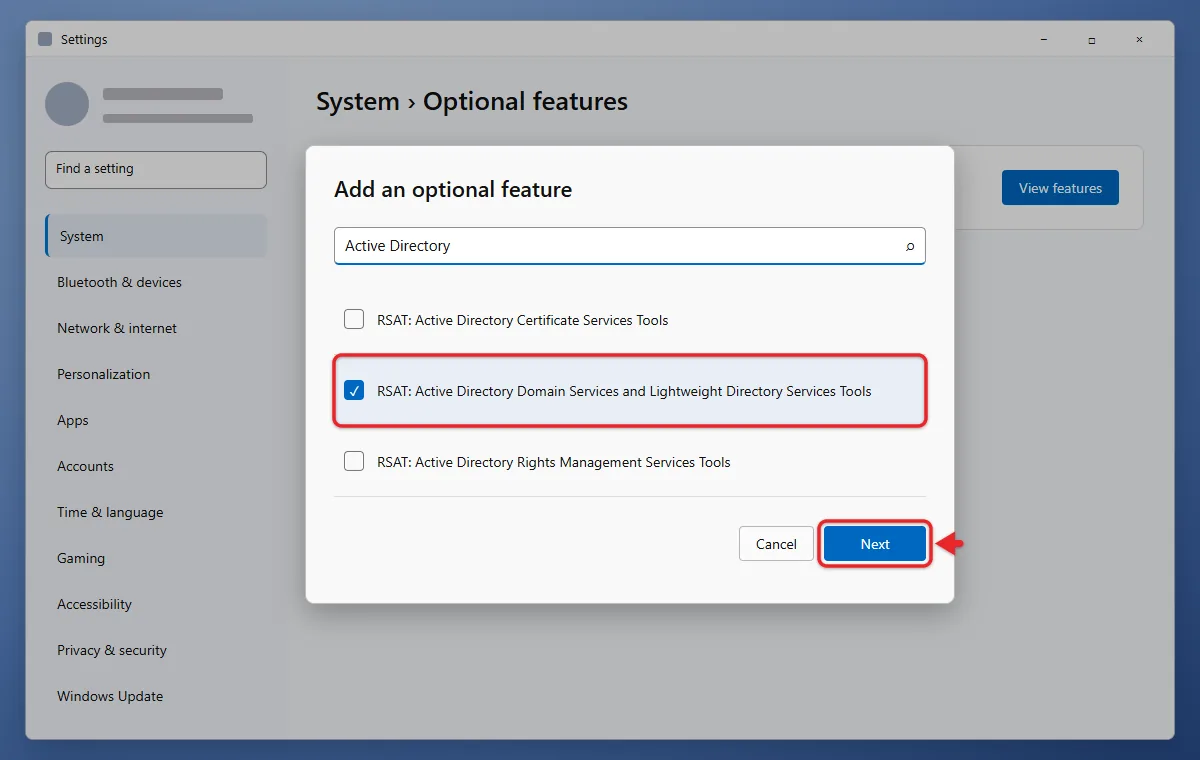1200x760 pixels.
Task: Click the Find a setting search box
Action: tap(156, 169)
